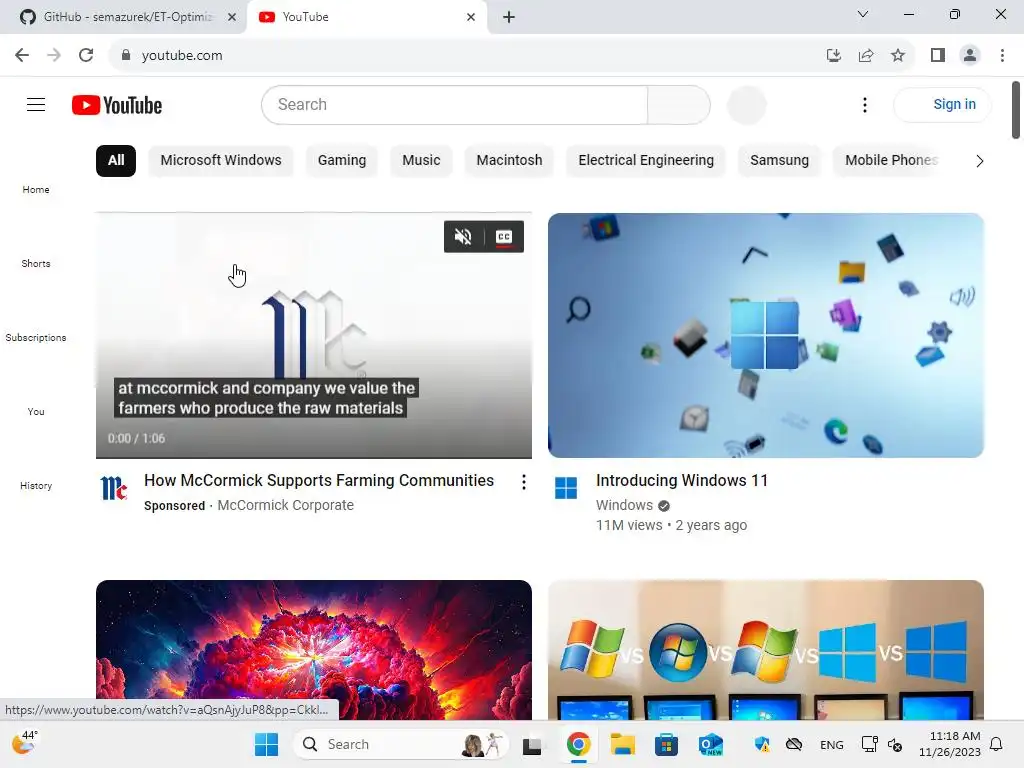Open the YouTube hamburger guide menu
Image resolution: width=1024 pixels, height=768 pixels.
point(36,104)
